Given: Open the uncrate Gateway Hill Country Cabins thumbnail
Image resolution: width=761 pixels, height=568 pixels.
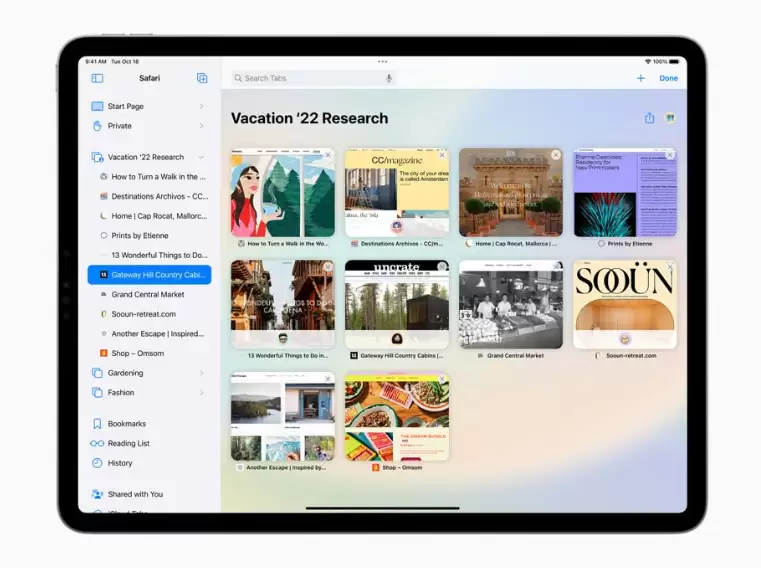Looking at the screenshot, I should (x=397, y=304).
